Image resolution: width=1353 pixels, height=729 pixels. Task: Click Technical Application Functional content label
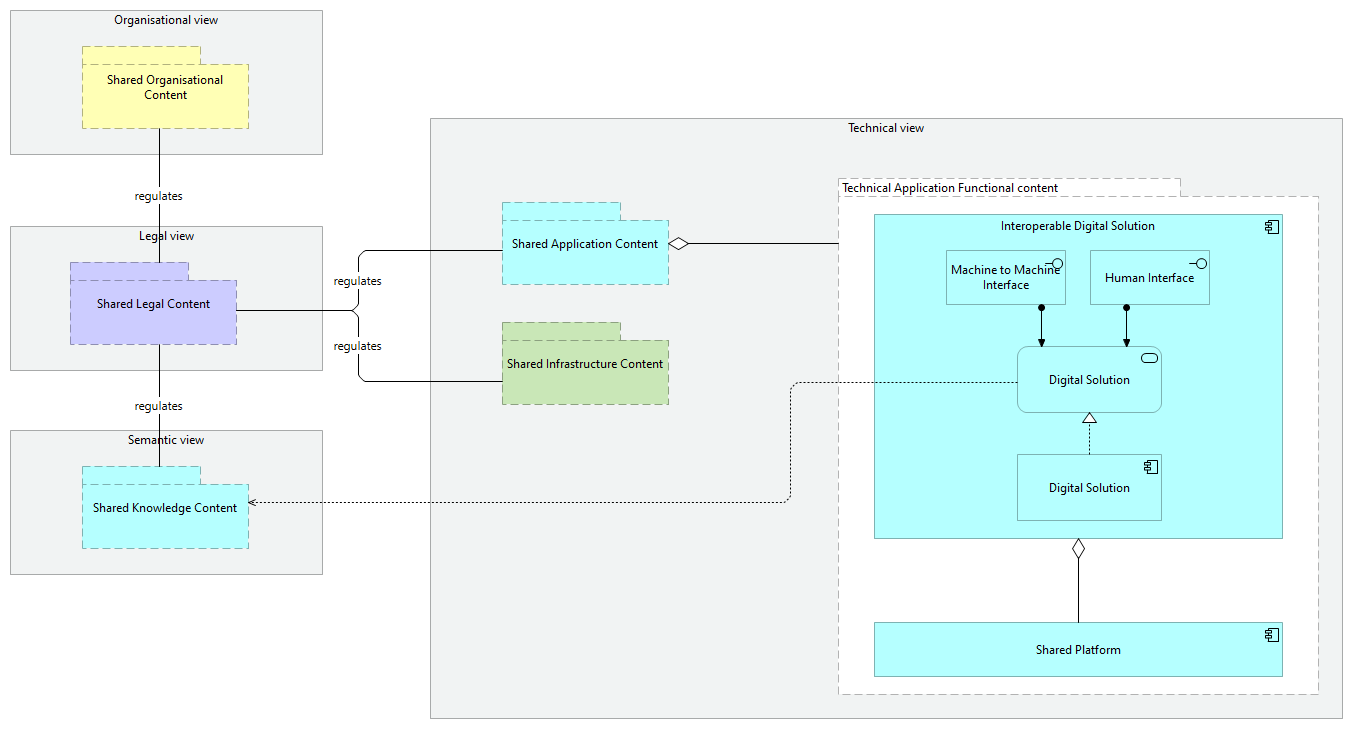tap(950, 188)
